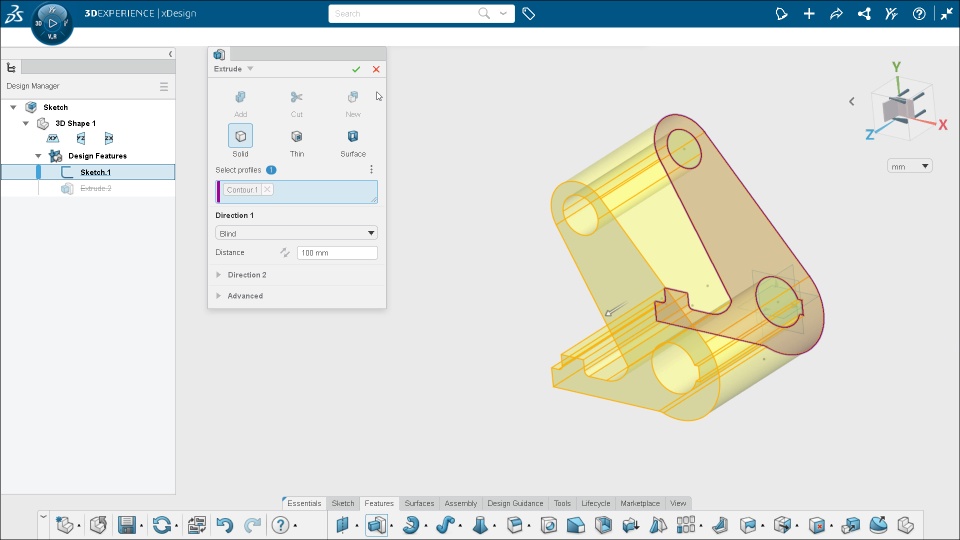Collapse the Design Features node

38,156
